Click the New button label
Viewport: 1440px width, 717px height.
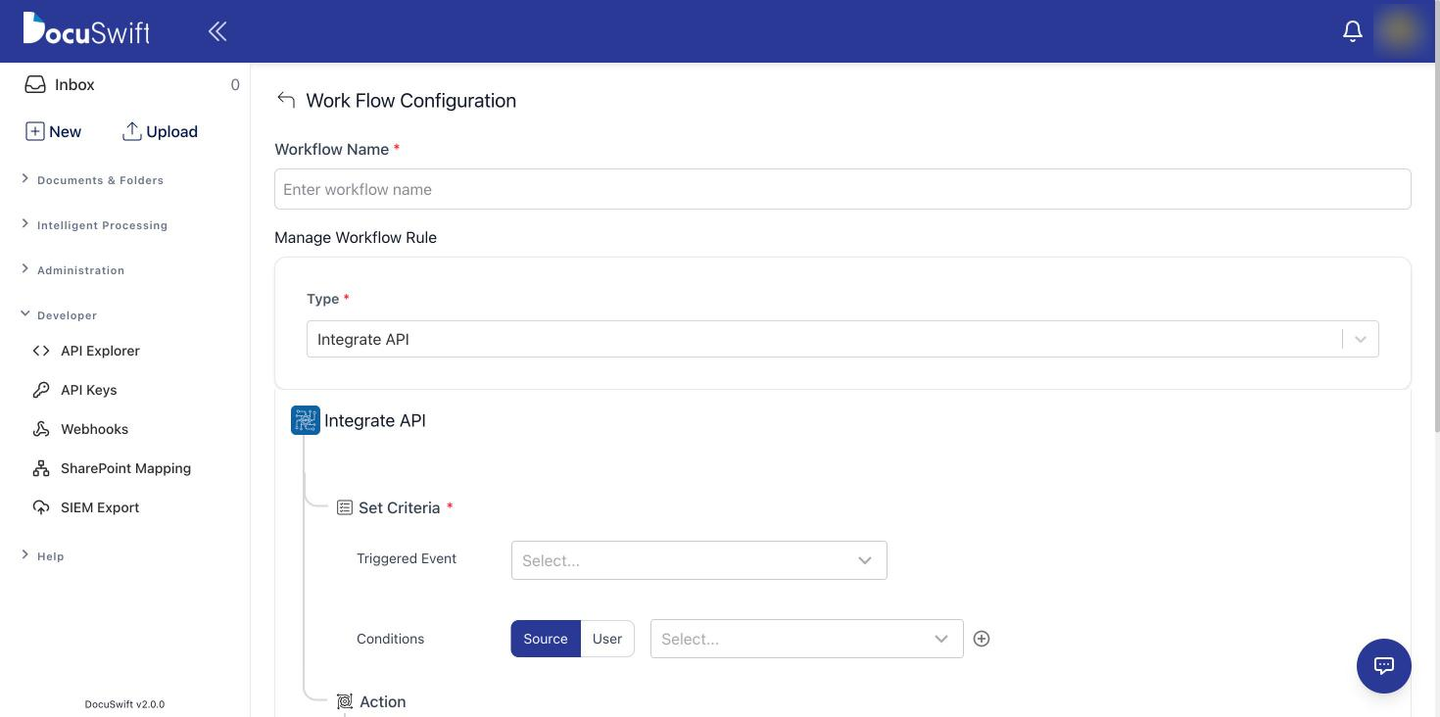point(65,131)
